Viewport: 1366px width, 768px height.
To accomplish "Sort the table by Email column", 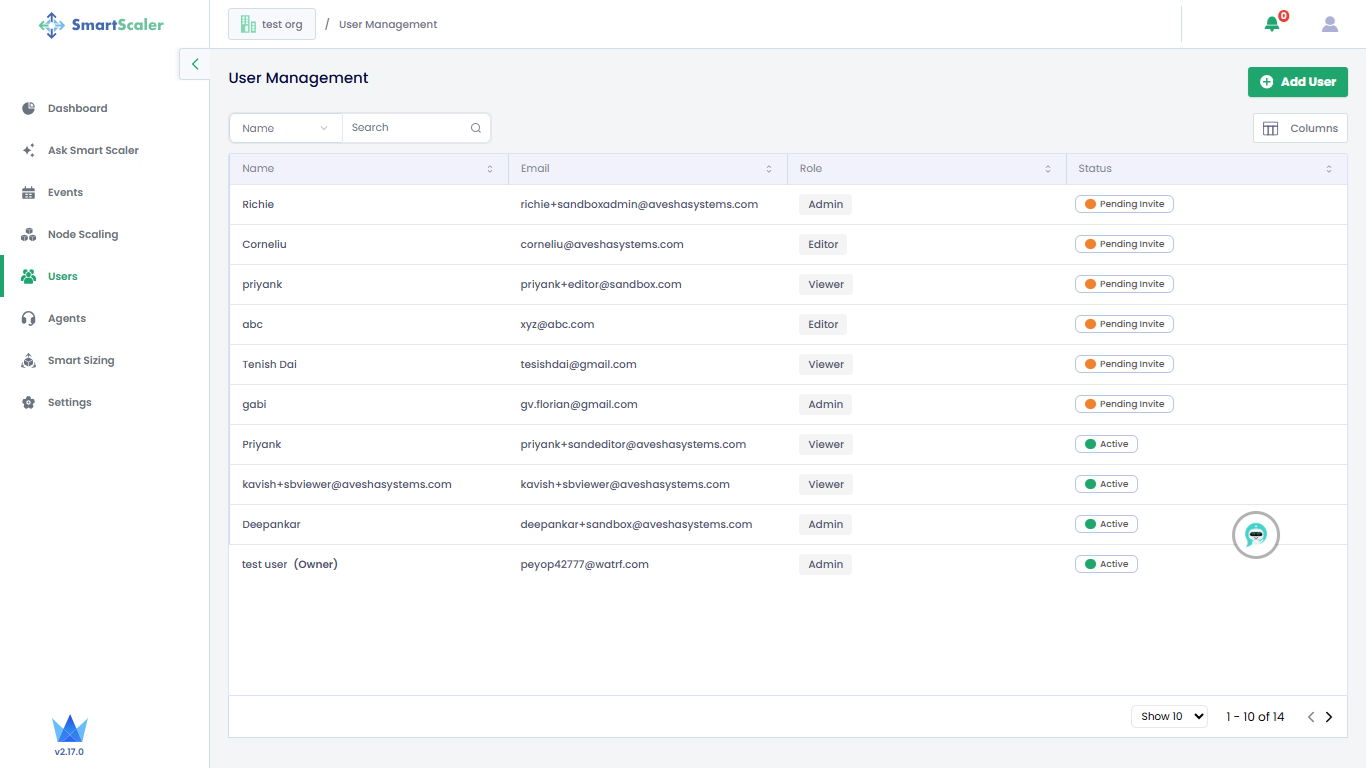I will click(769, 169).
